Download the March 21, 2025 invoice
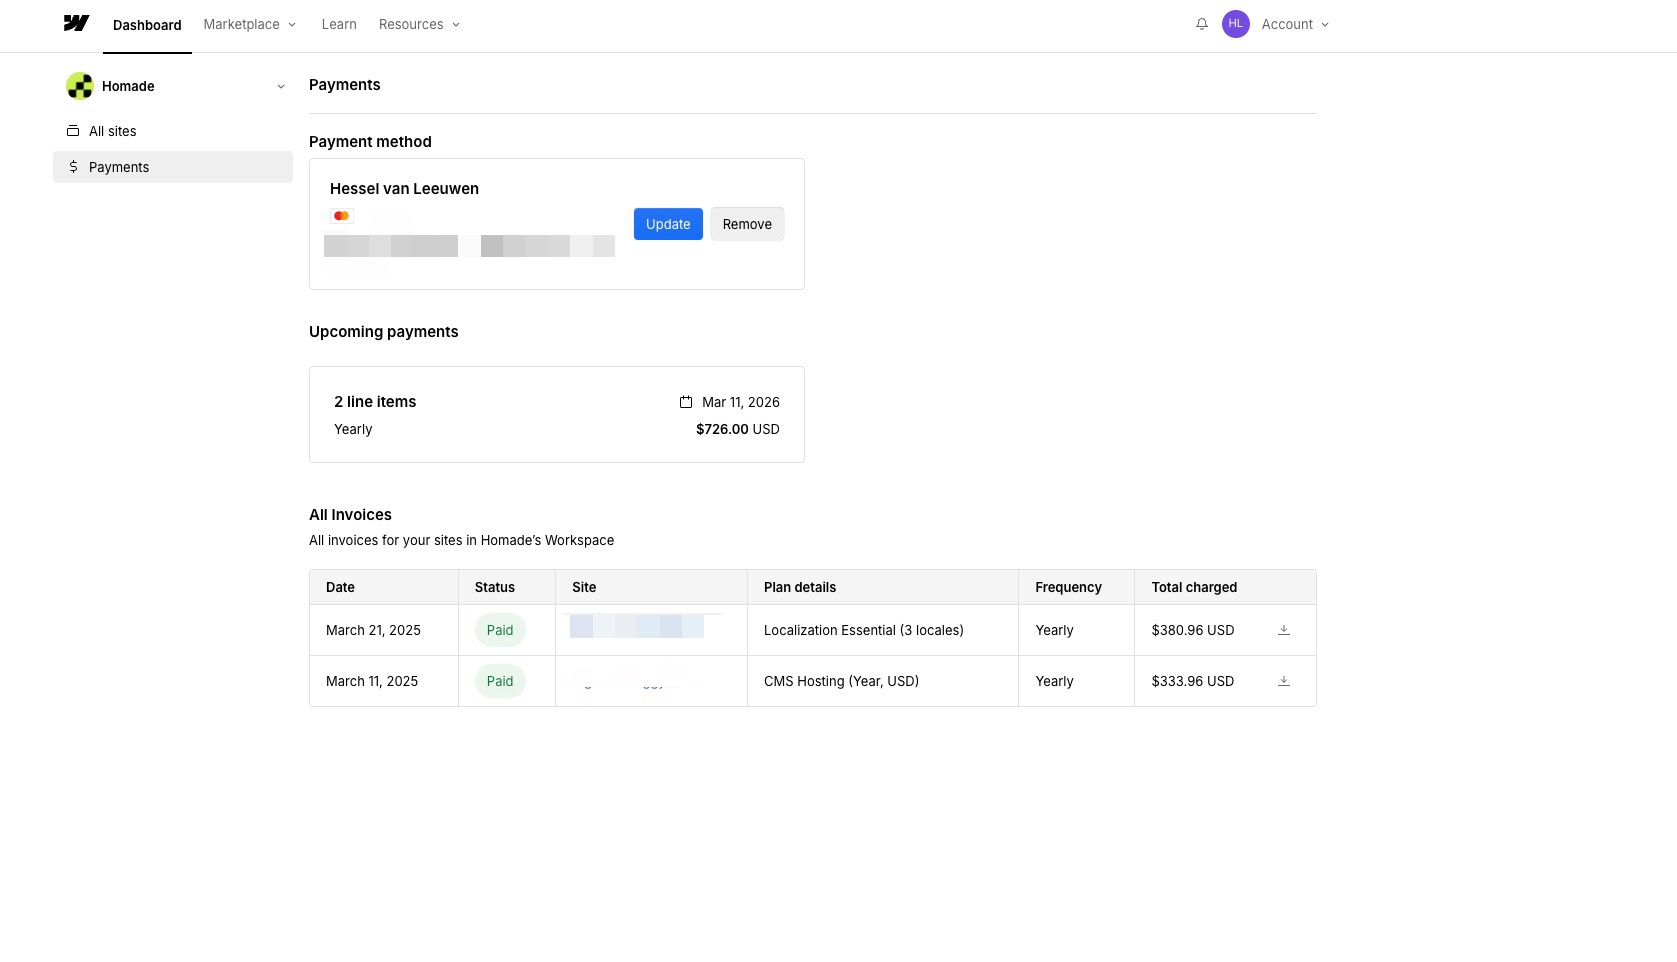This screenshot has width=1677, height=962. pos(1284,630)
